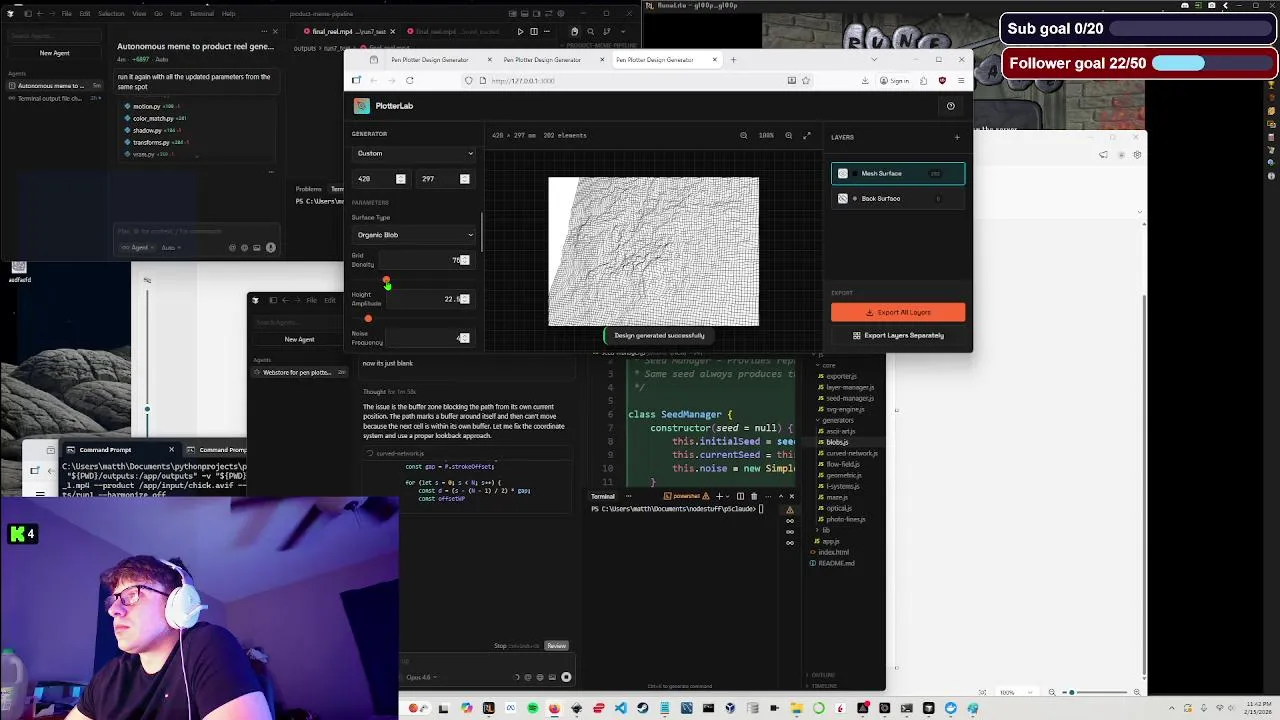1280x720 pixels.
Task: Delete the terminal with the trash icon
Action: 754,496
